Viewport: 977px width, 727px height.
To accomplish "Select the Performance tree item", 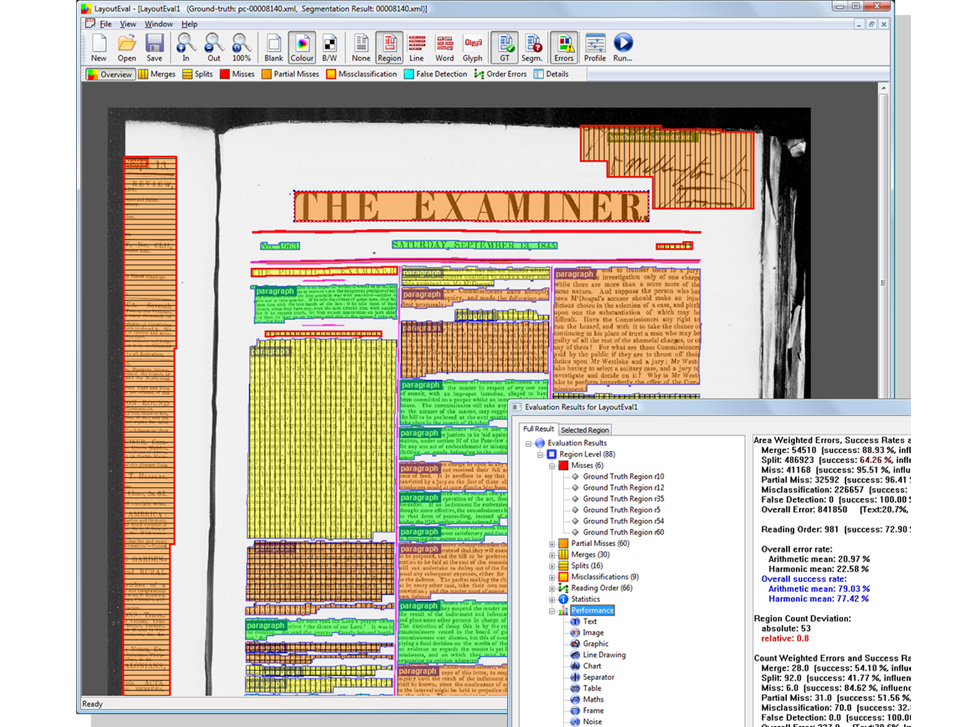I will click(593, 611).
